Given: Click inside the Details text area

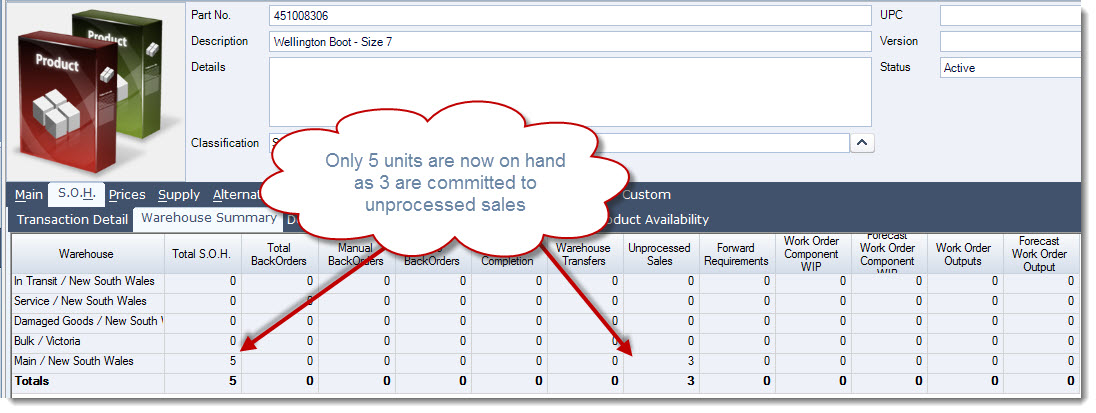Looking at the screenshot, I should pos(570,92).
